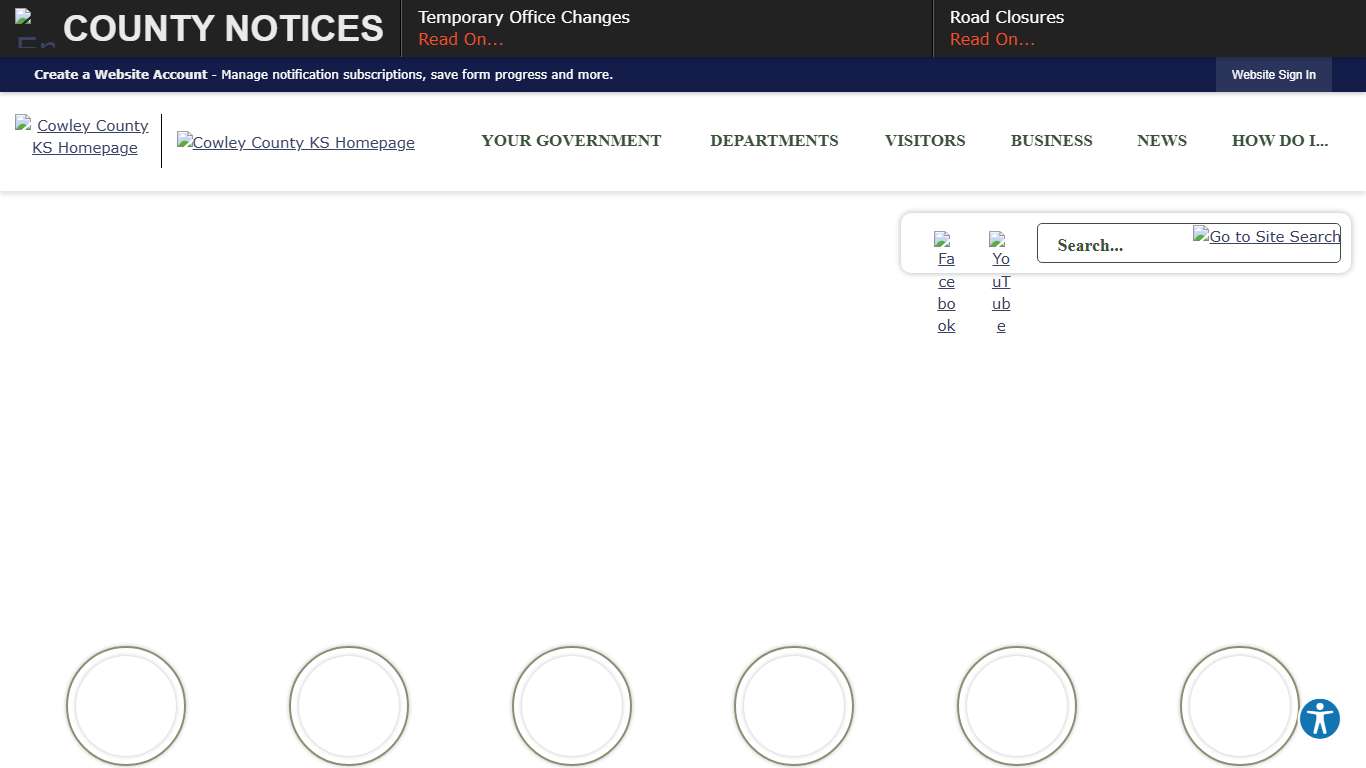This screenshot has height=768, width=1366.
Task: Click the Create a Website Account link
Action: (120, 74)
